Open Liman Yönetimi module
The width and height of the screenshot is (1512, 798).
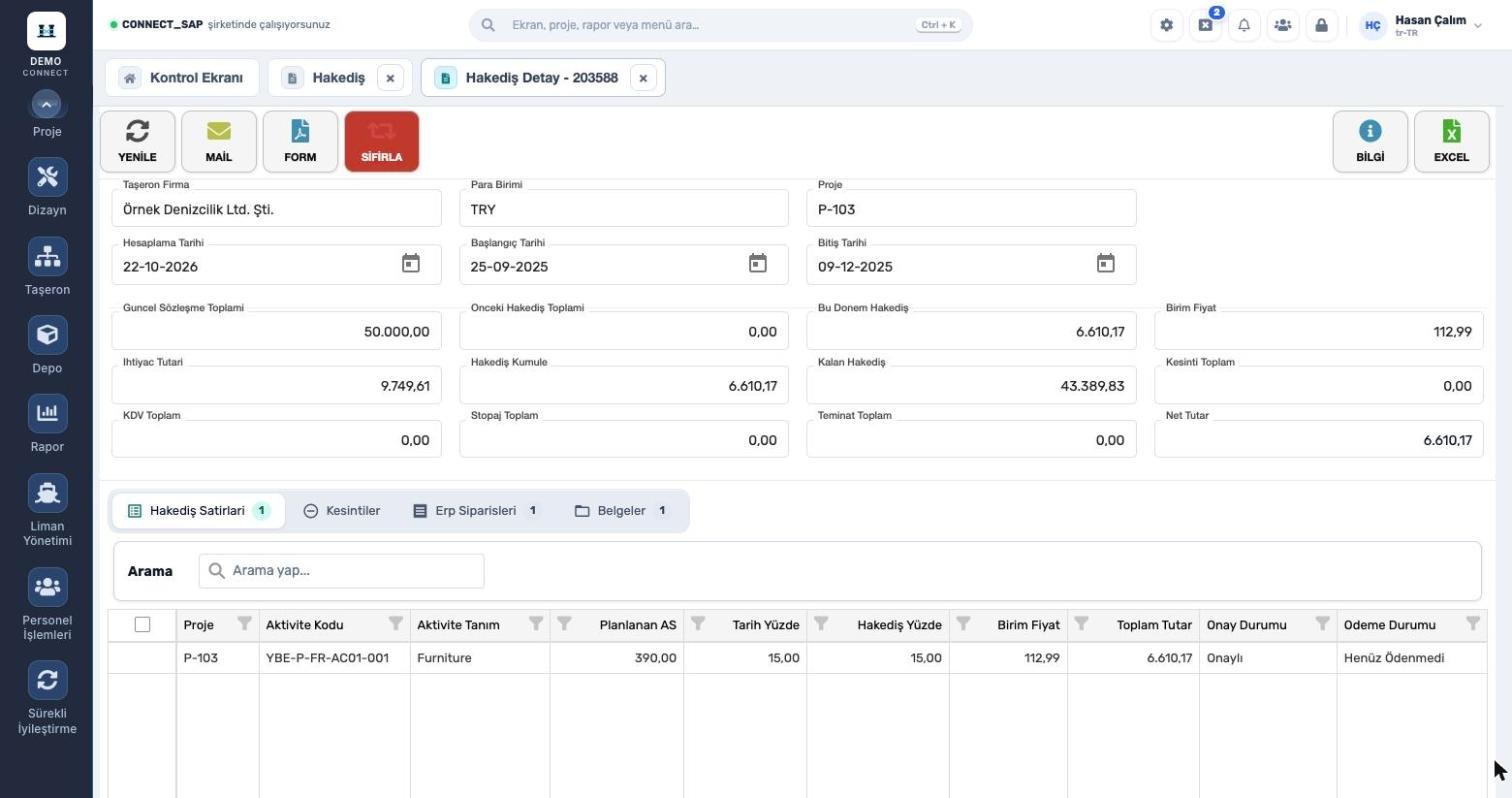47,510
